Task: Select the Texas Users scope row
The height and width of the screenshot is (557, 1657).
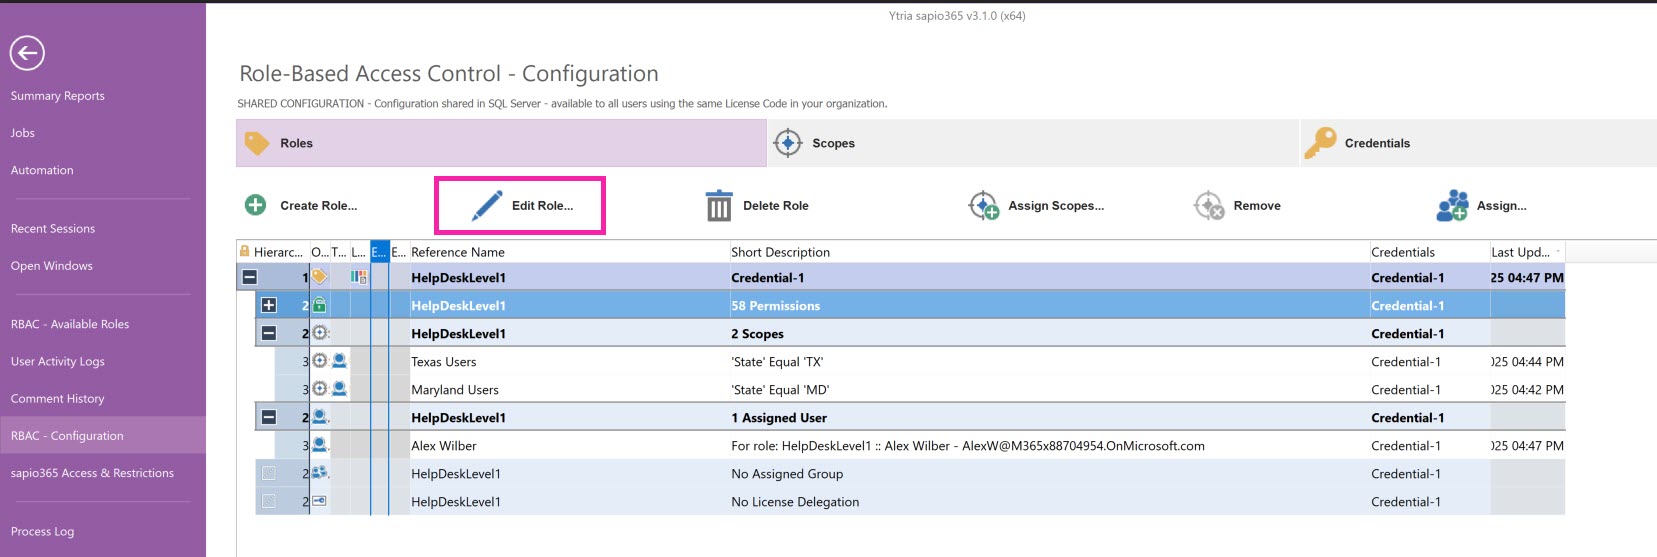Action: tap(444, 362)
